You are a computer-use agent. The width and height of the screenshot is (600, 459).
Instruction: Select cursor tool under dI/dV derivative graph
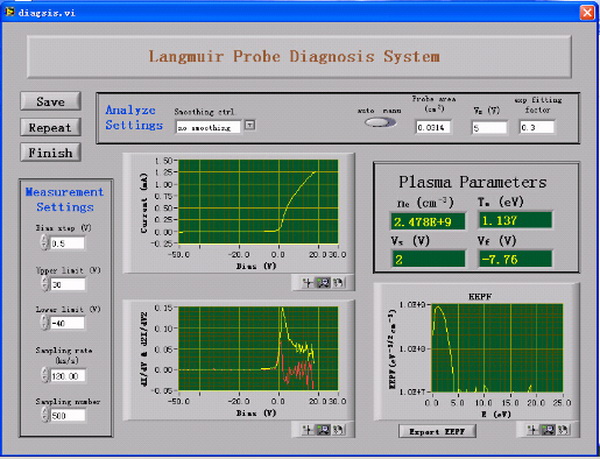tap(309, 430)
